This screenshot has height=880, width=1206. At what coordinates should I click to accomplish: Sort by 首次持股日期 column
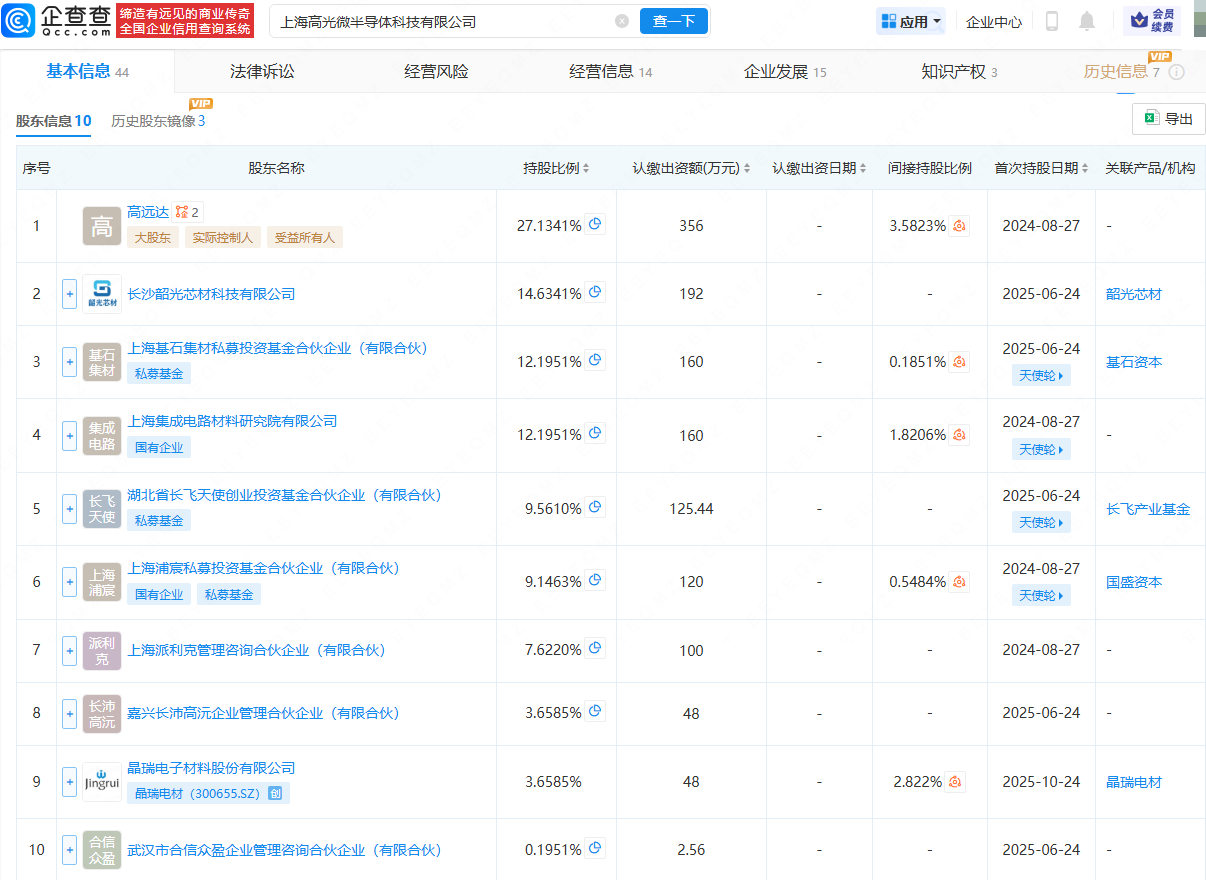(x=1041, y=168)
